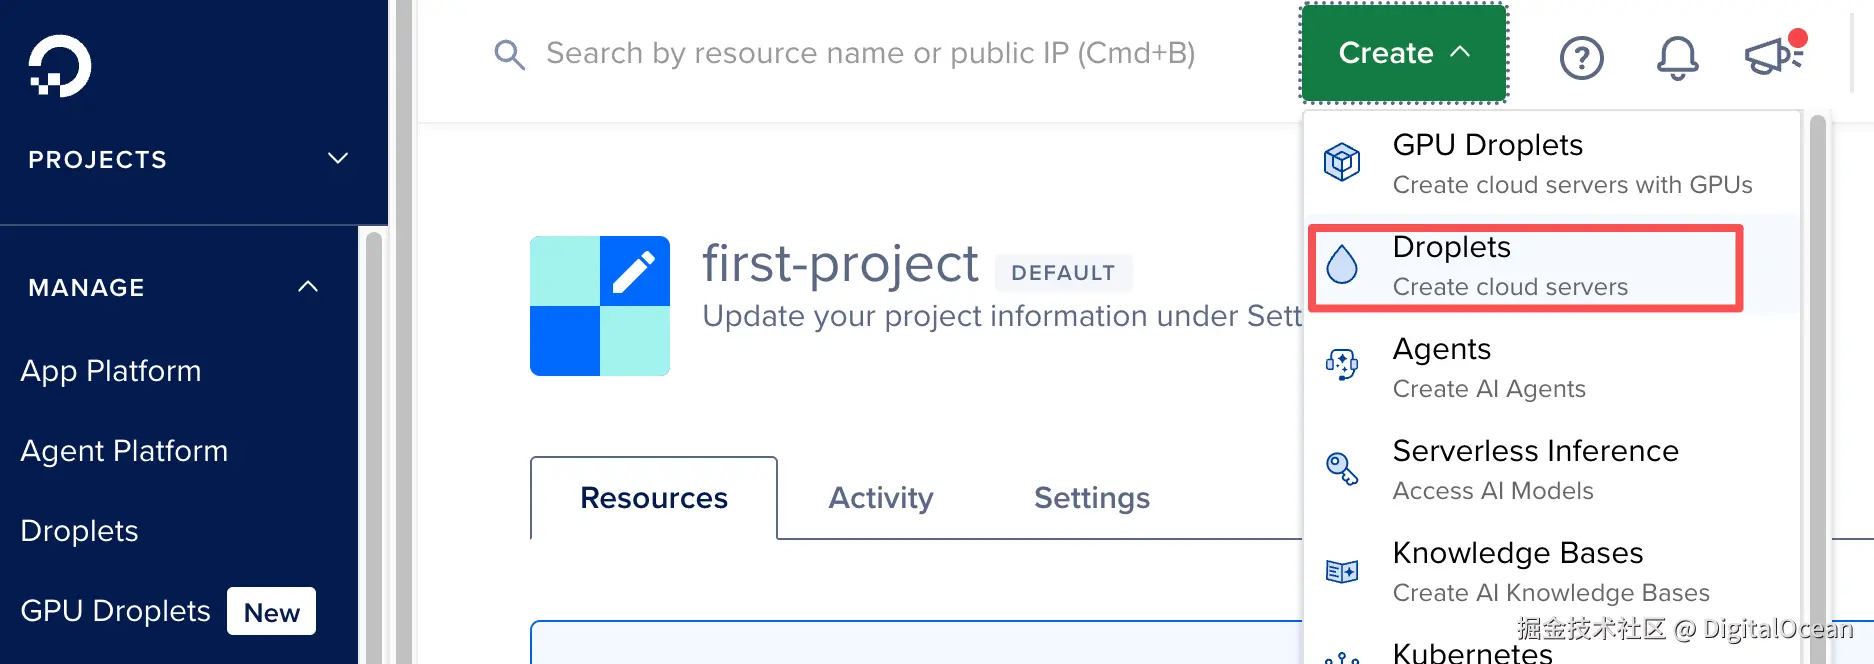The width and height of the screenshot is (1874, 664).
Task: Click the announcements megaphone icon
Action: pos(1773,56)
